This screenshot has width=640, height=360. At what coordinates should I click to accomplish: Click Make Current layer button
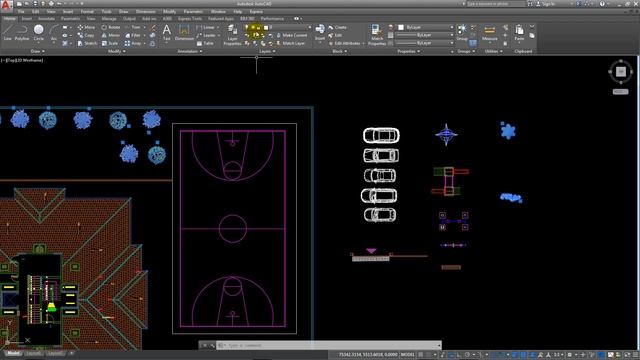pyautogui.click(x=291, y=36)
